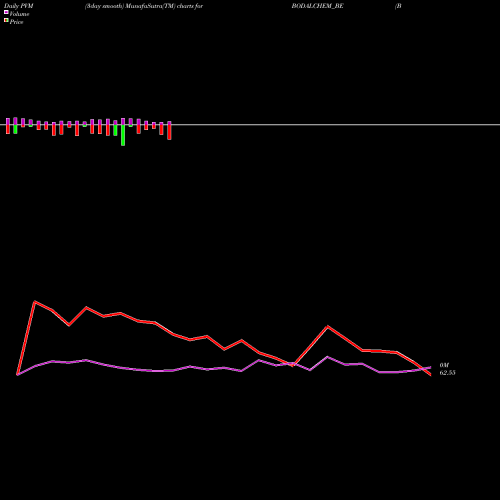Click the 'Daily PVM' title text

point(19,6)
